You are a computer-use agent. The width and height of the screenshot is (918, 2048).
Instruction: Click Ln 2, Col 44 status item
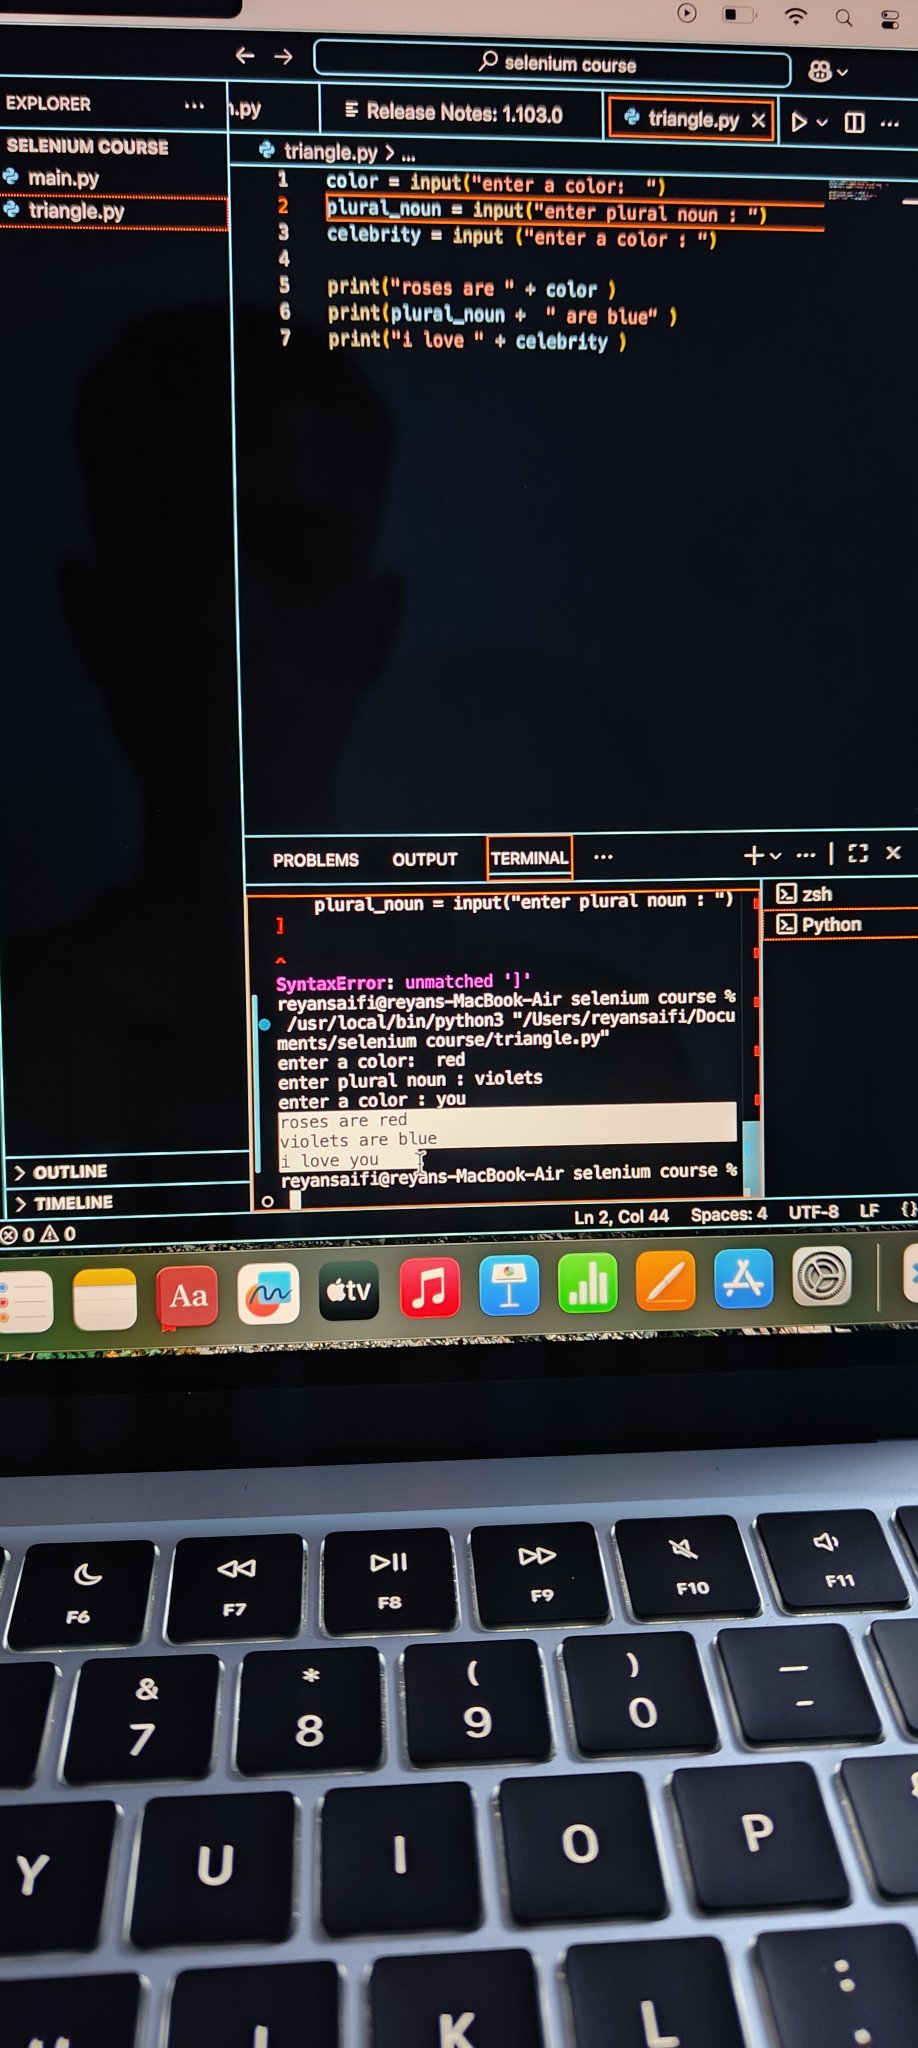[621, 1216]
